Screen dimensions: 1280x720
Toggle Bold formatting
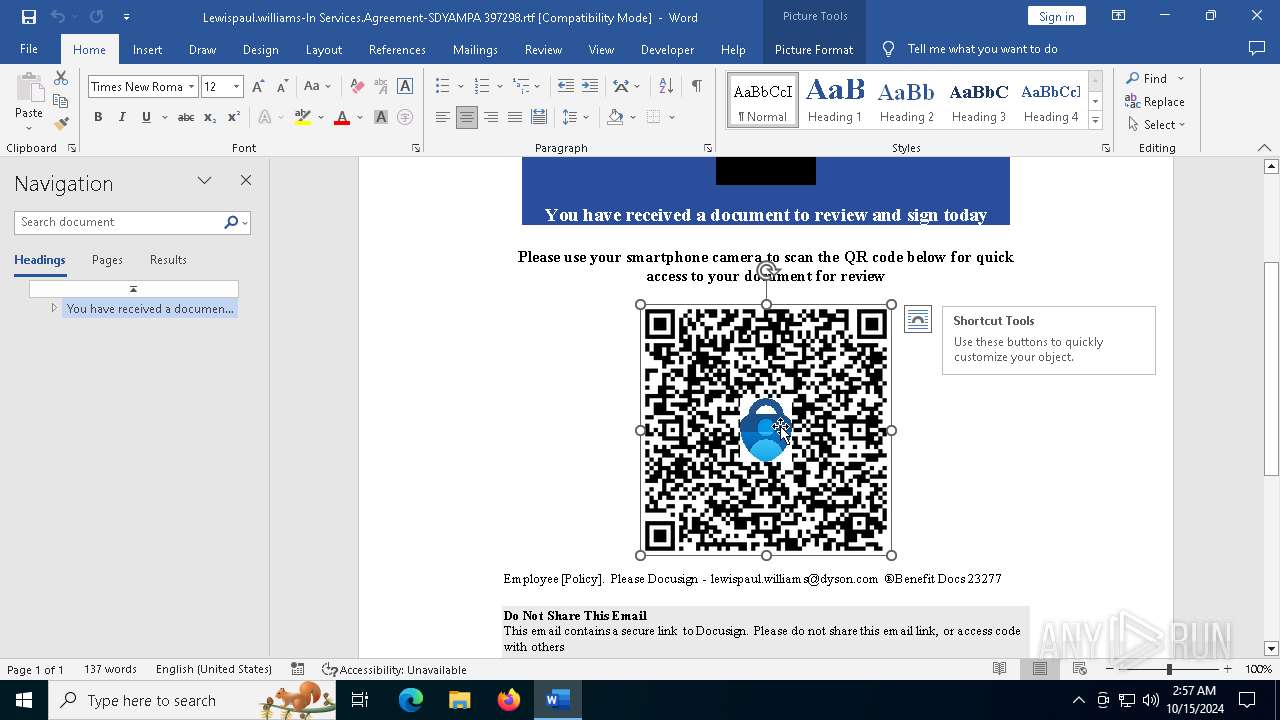click(98, 117)
